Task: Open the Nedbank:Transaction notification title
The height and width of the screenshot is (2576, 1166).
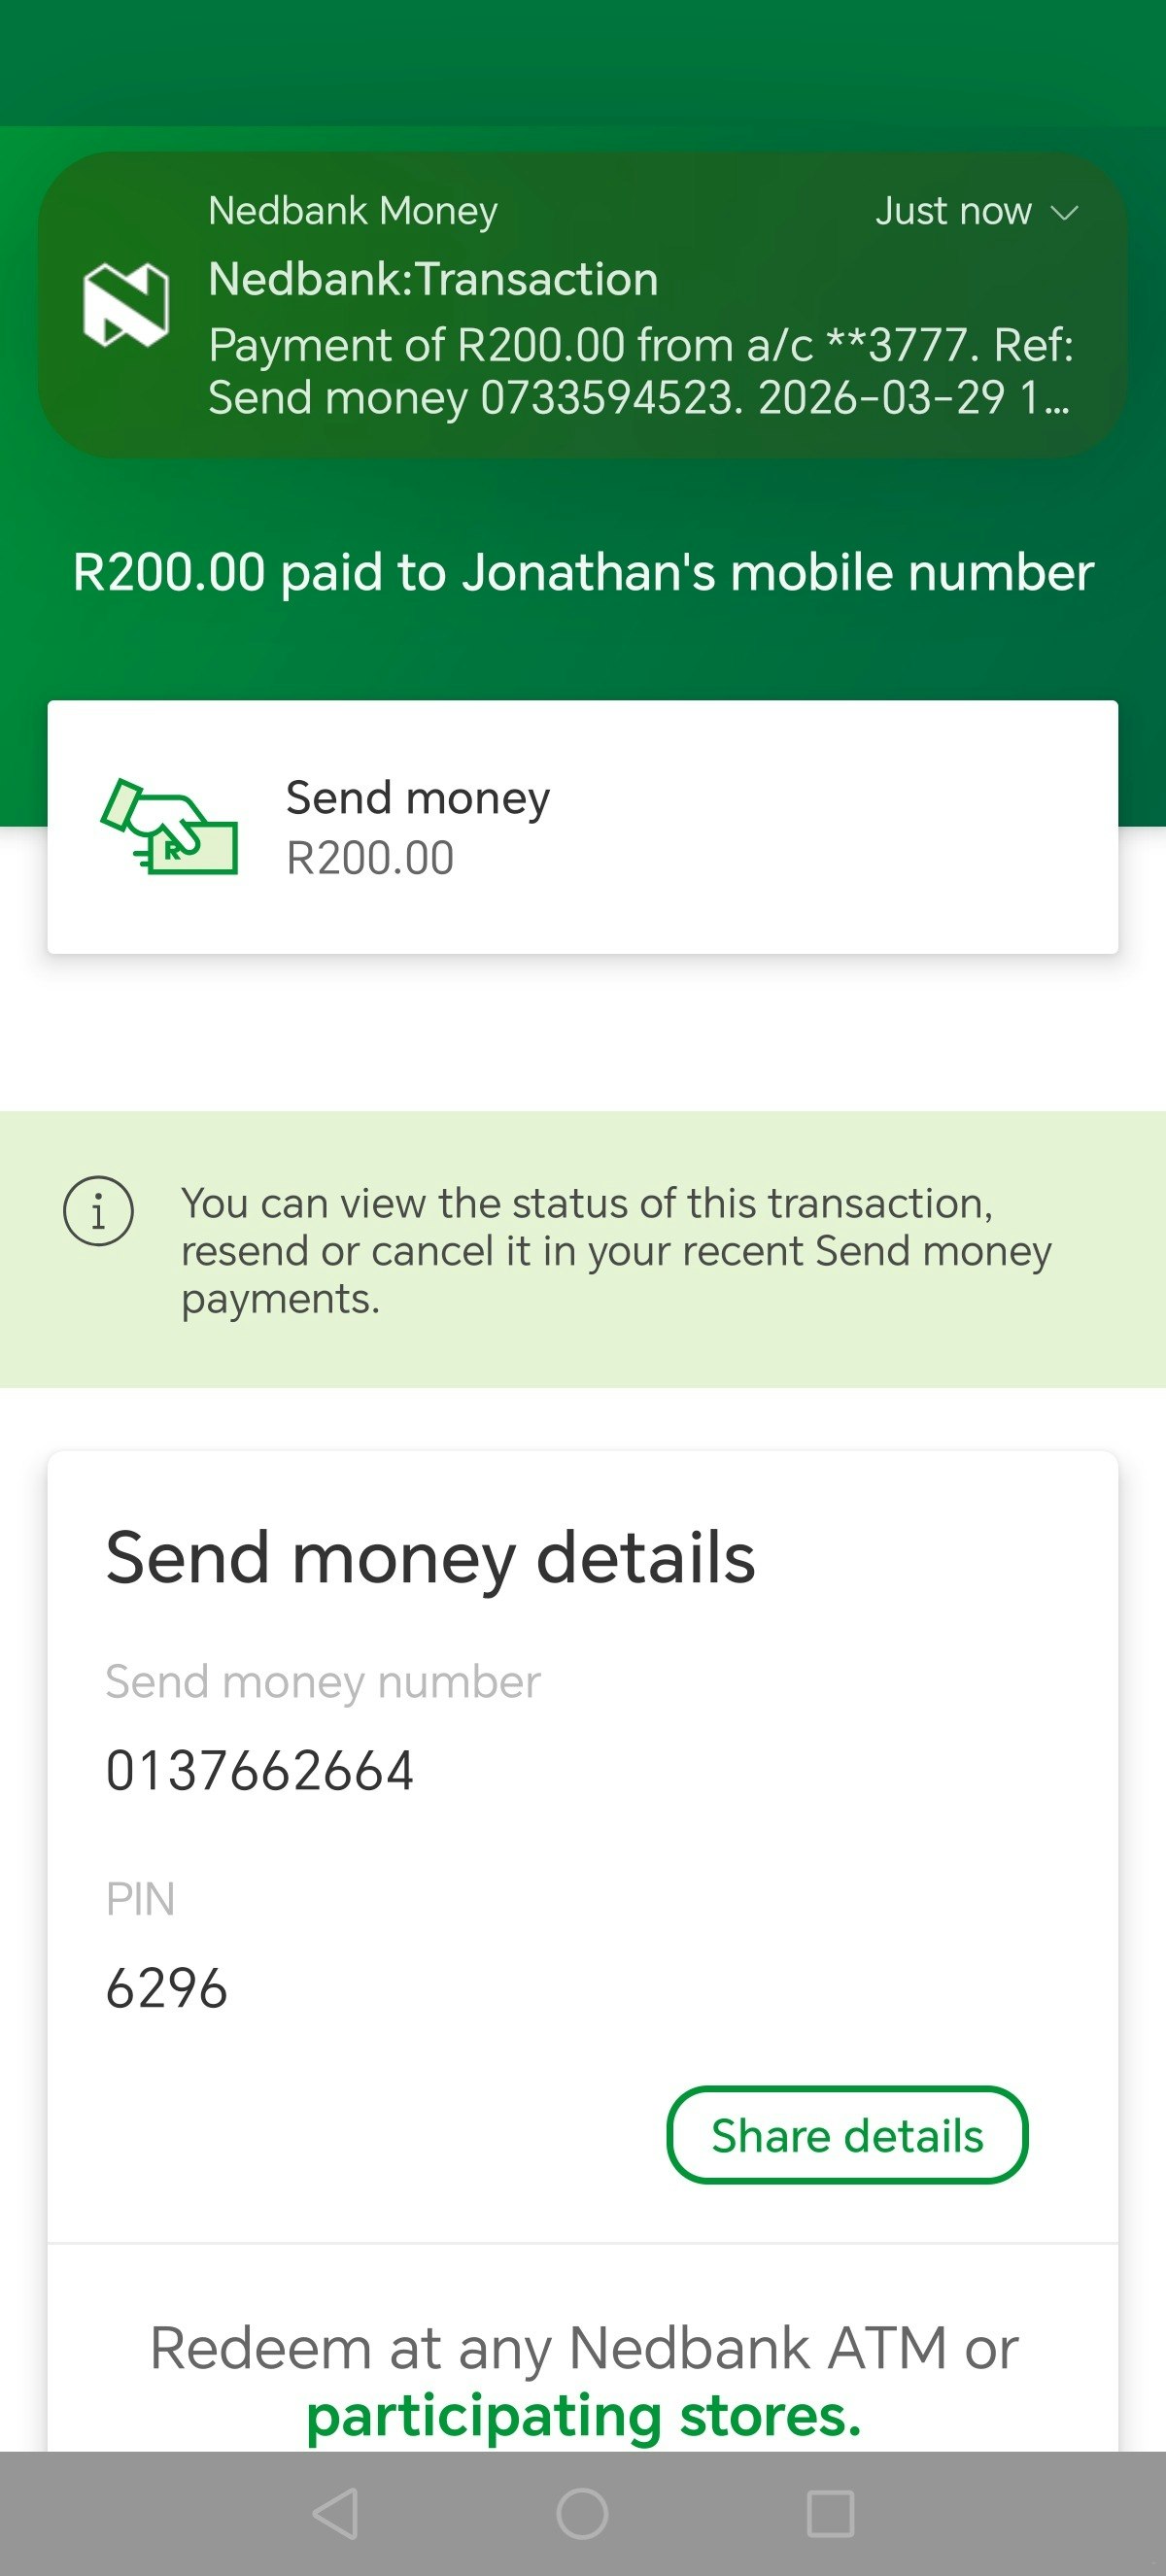Action: click(433, 279)
